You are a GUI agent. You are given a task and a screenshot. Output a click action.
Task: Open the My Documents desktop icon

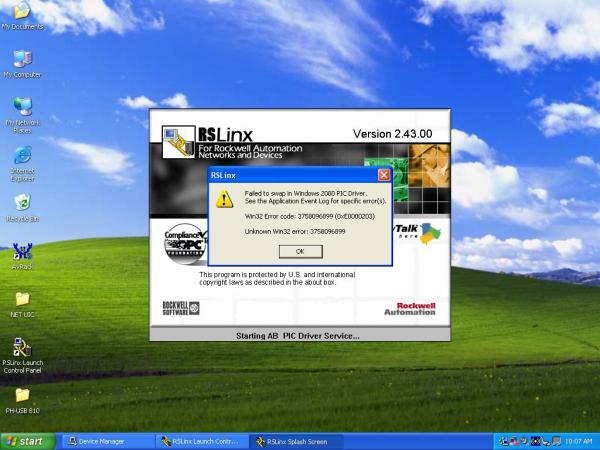(22, 15)
